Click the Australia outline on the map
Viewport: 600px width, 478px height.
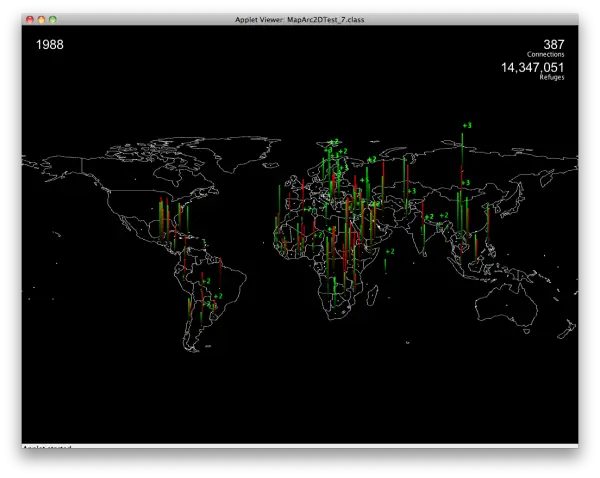click(x=507, y=304)
